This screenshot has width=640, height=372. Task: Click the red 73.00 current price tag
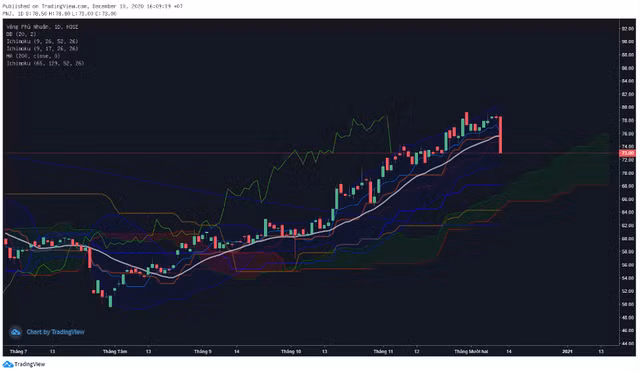click(627, 153)
